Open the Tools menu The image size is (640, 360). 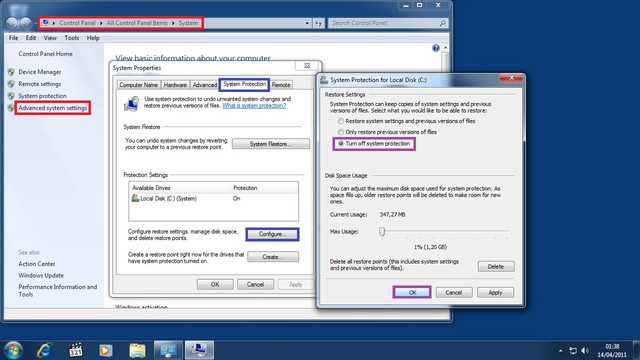coord(71,38)
